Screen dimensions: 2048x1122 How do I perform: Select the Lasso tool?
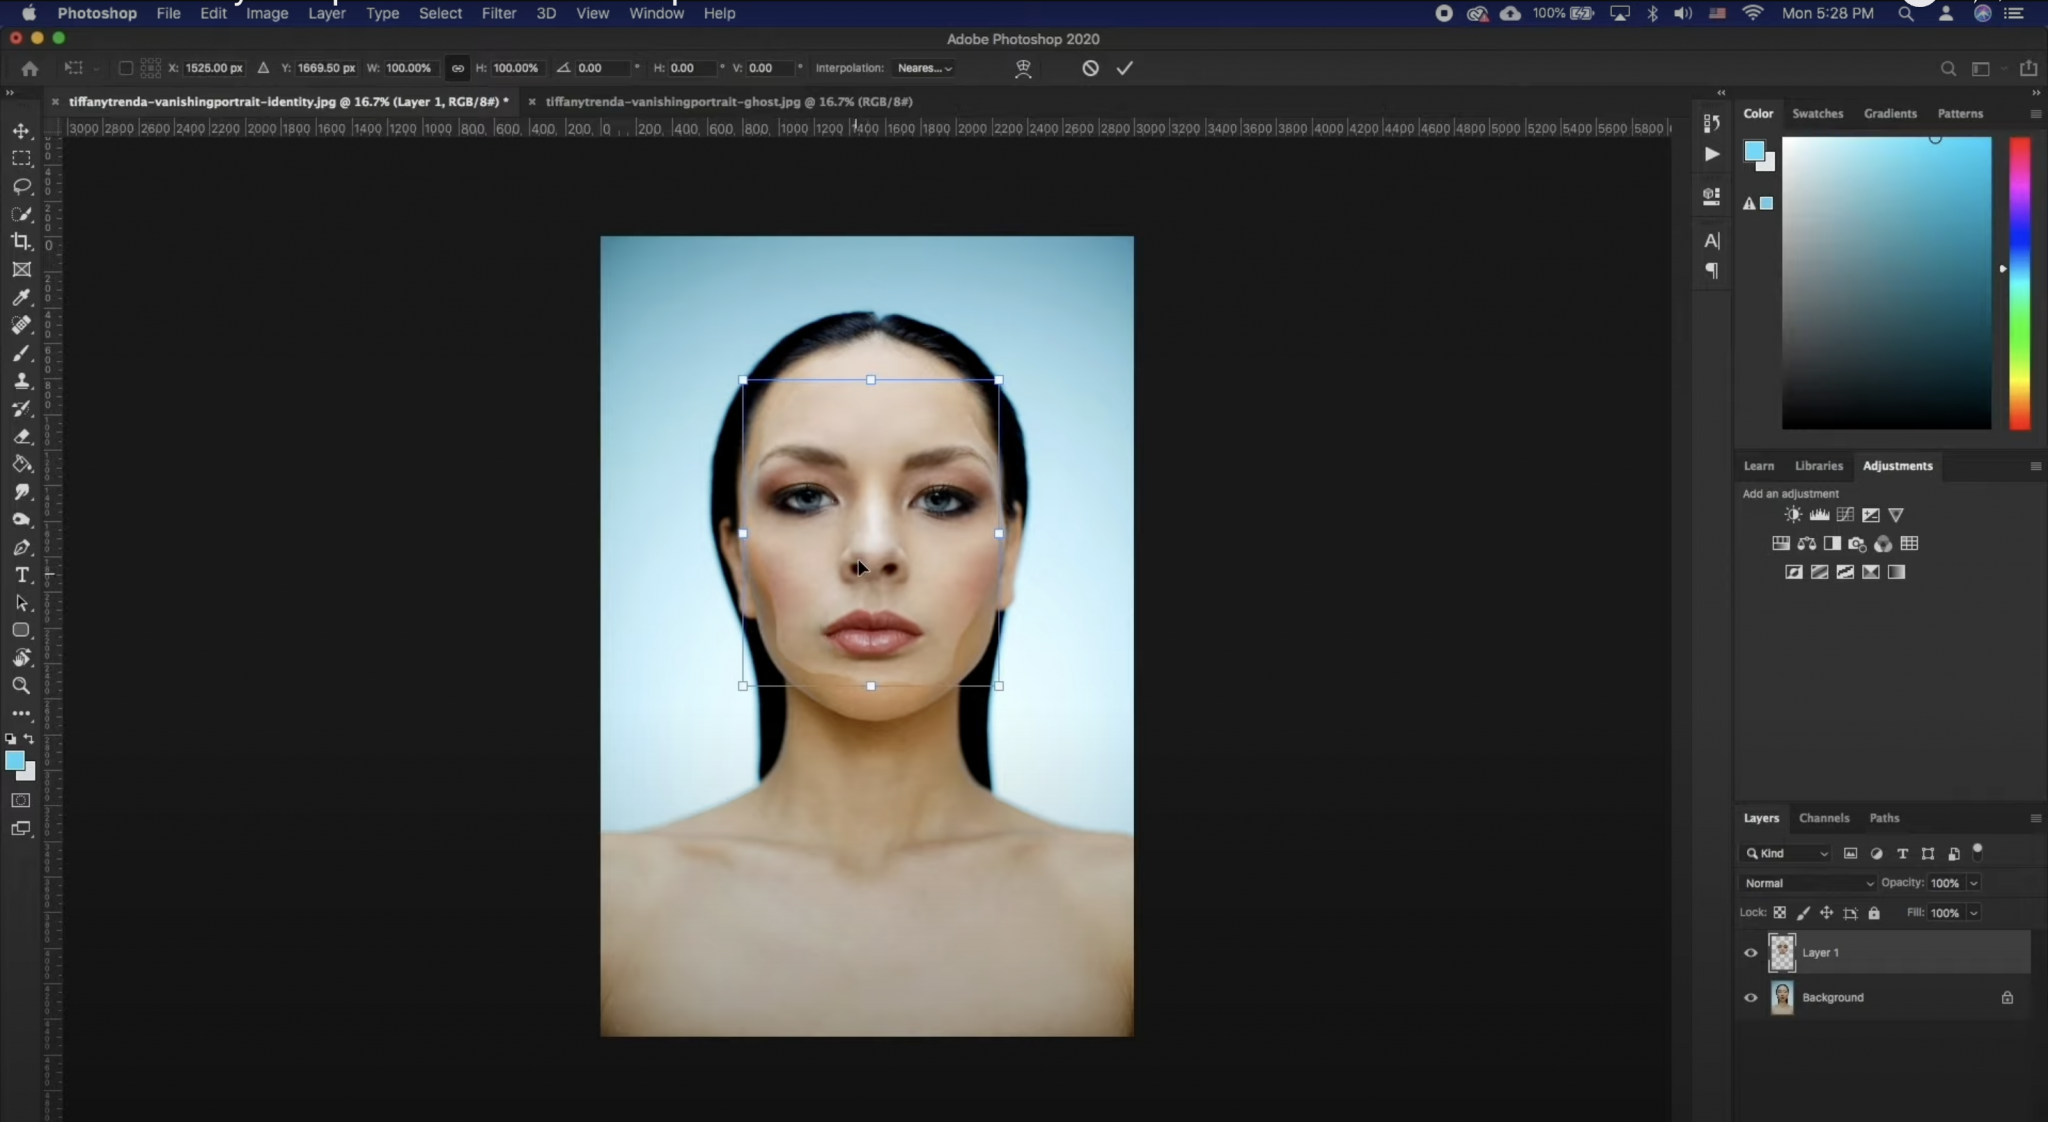pos(21,186)
